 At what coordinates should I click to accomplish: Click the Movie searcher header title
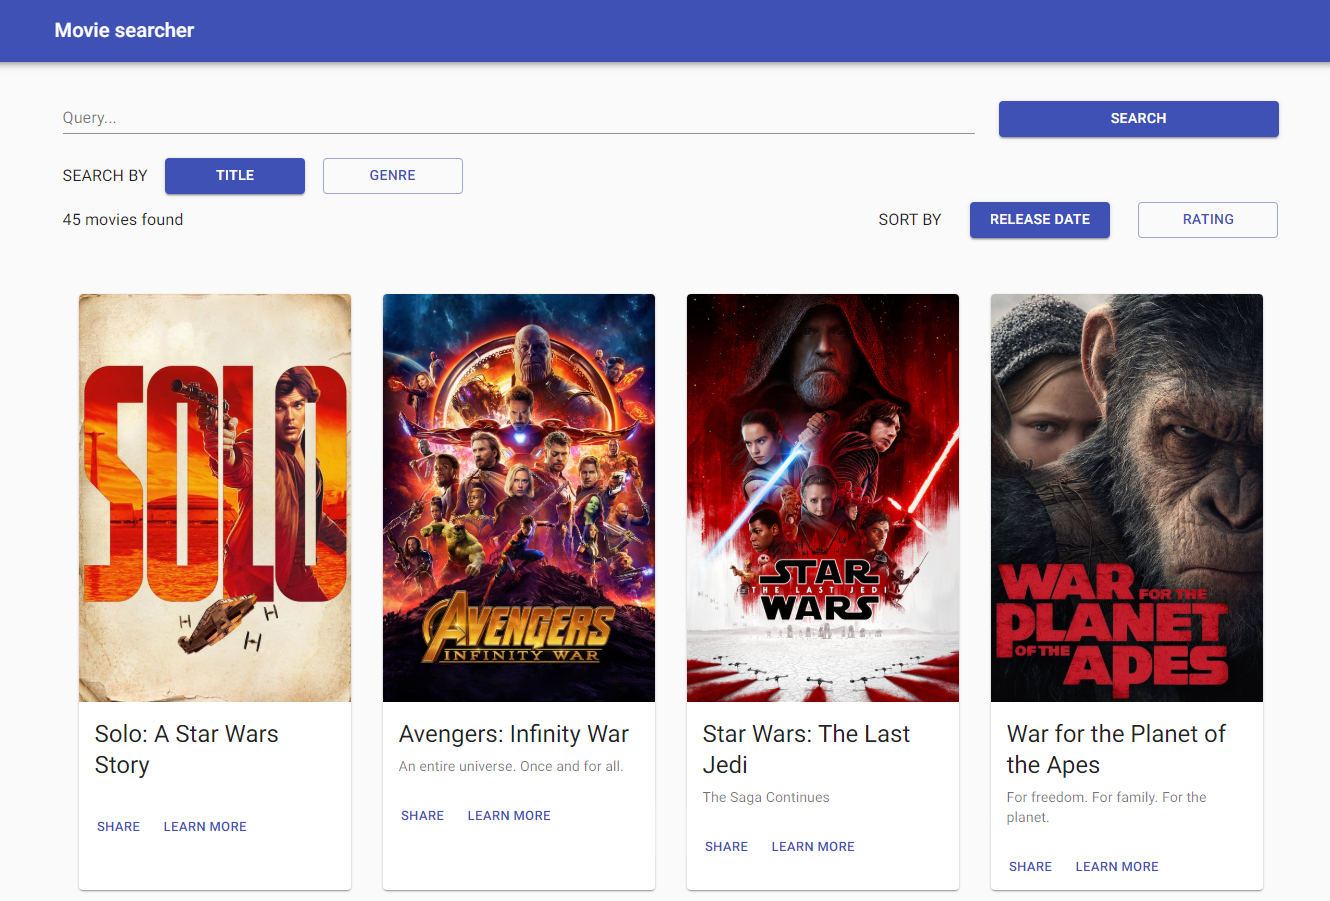click(124, 30)
